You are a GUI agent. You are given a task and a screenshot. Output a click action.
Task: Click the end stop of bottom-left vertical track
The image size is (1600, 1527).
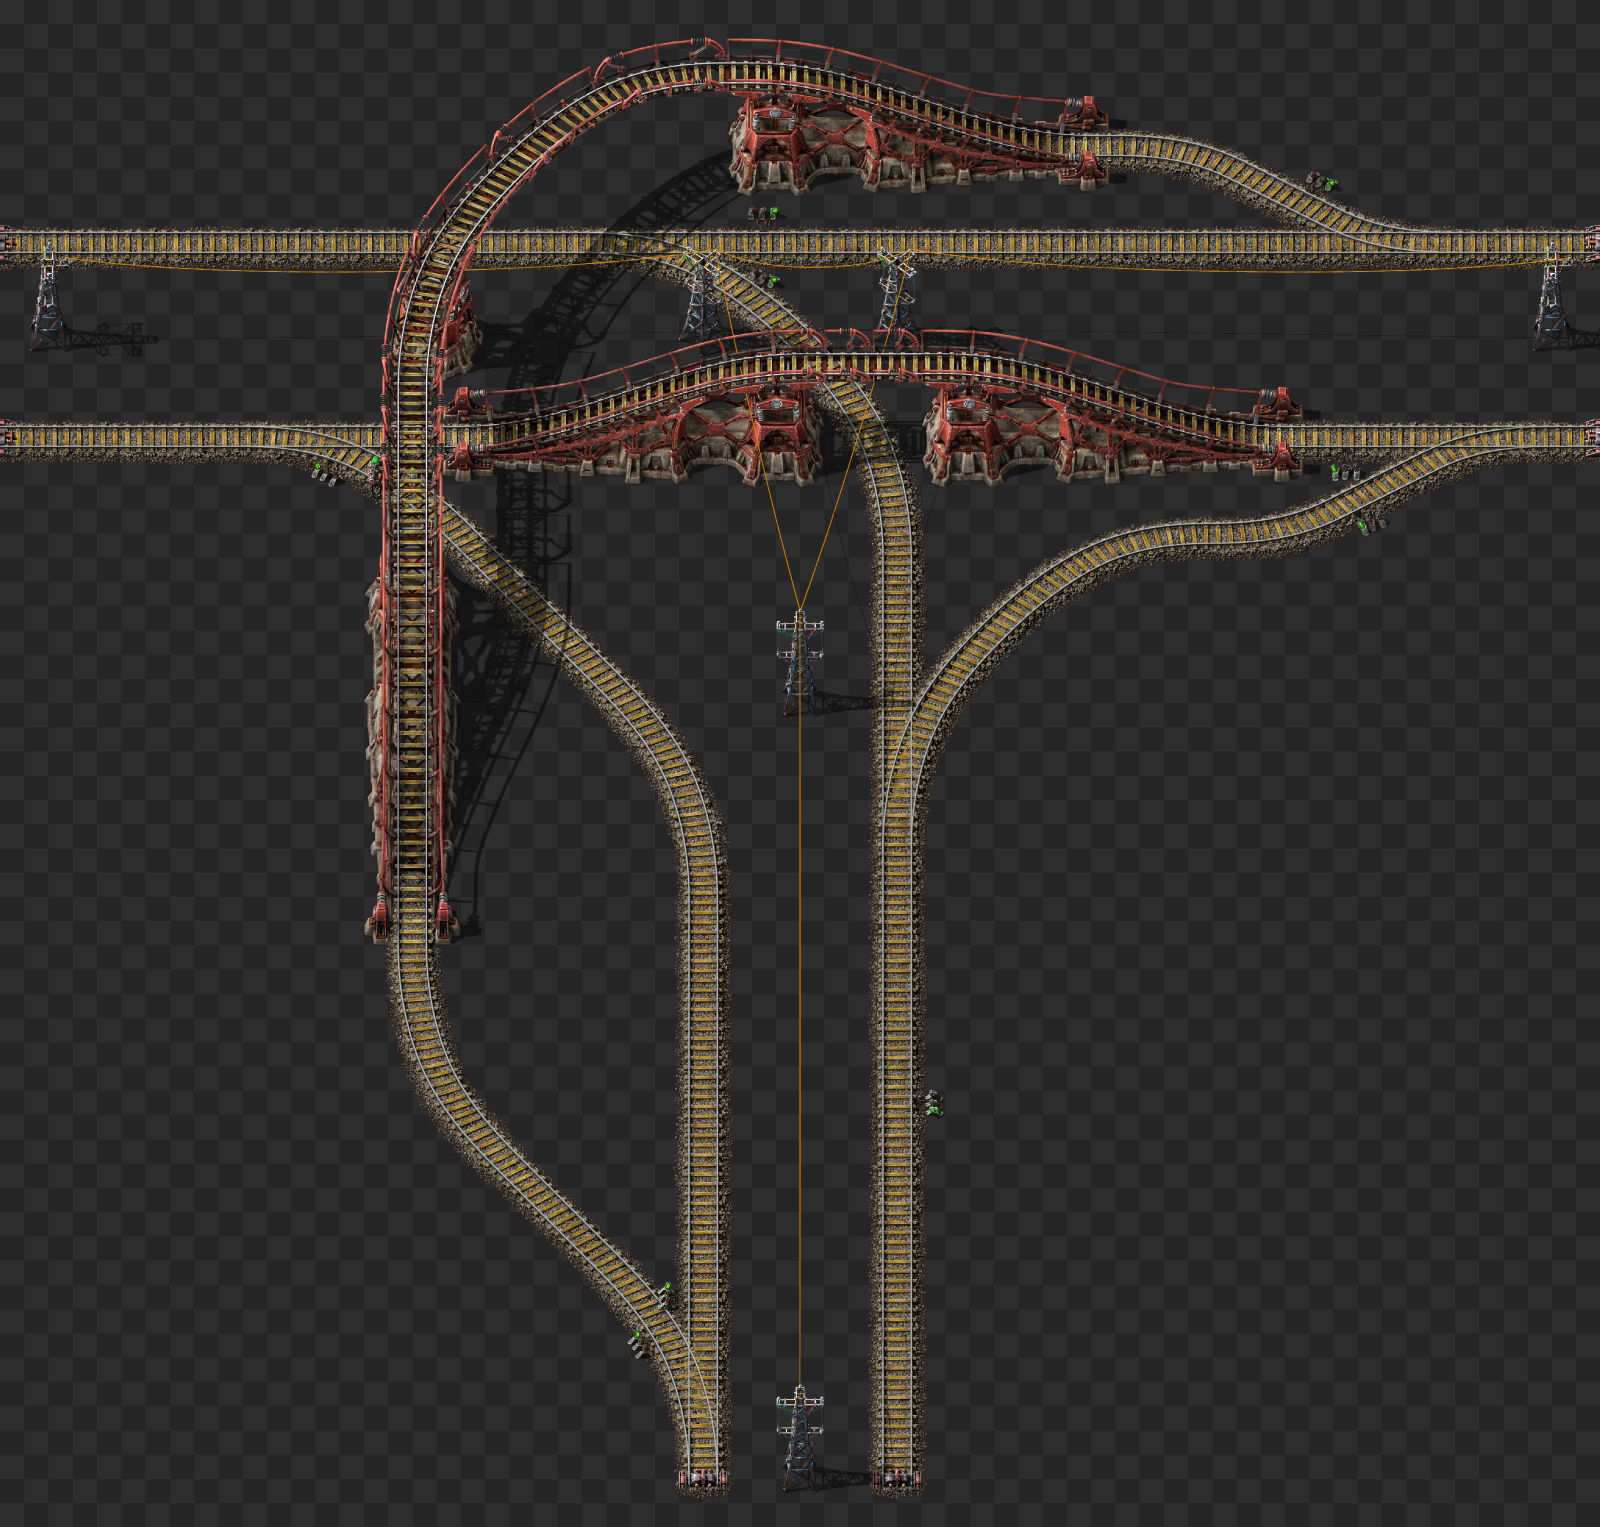(x=703, y=1481)
